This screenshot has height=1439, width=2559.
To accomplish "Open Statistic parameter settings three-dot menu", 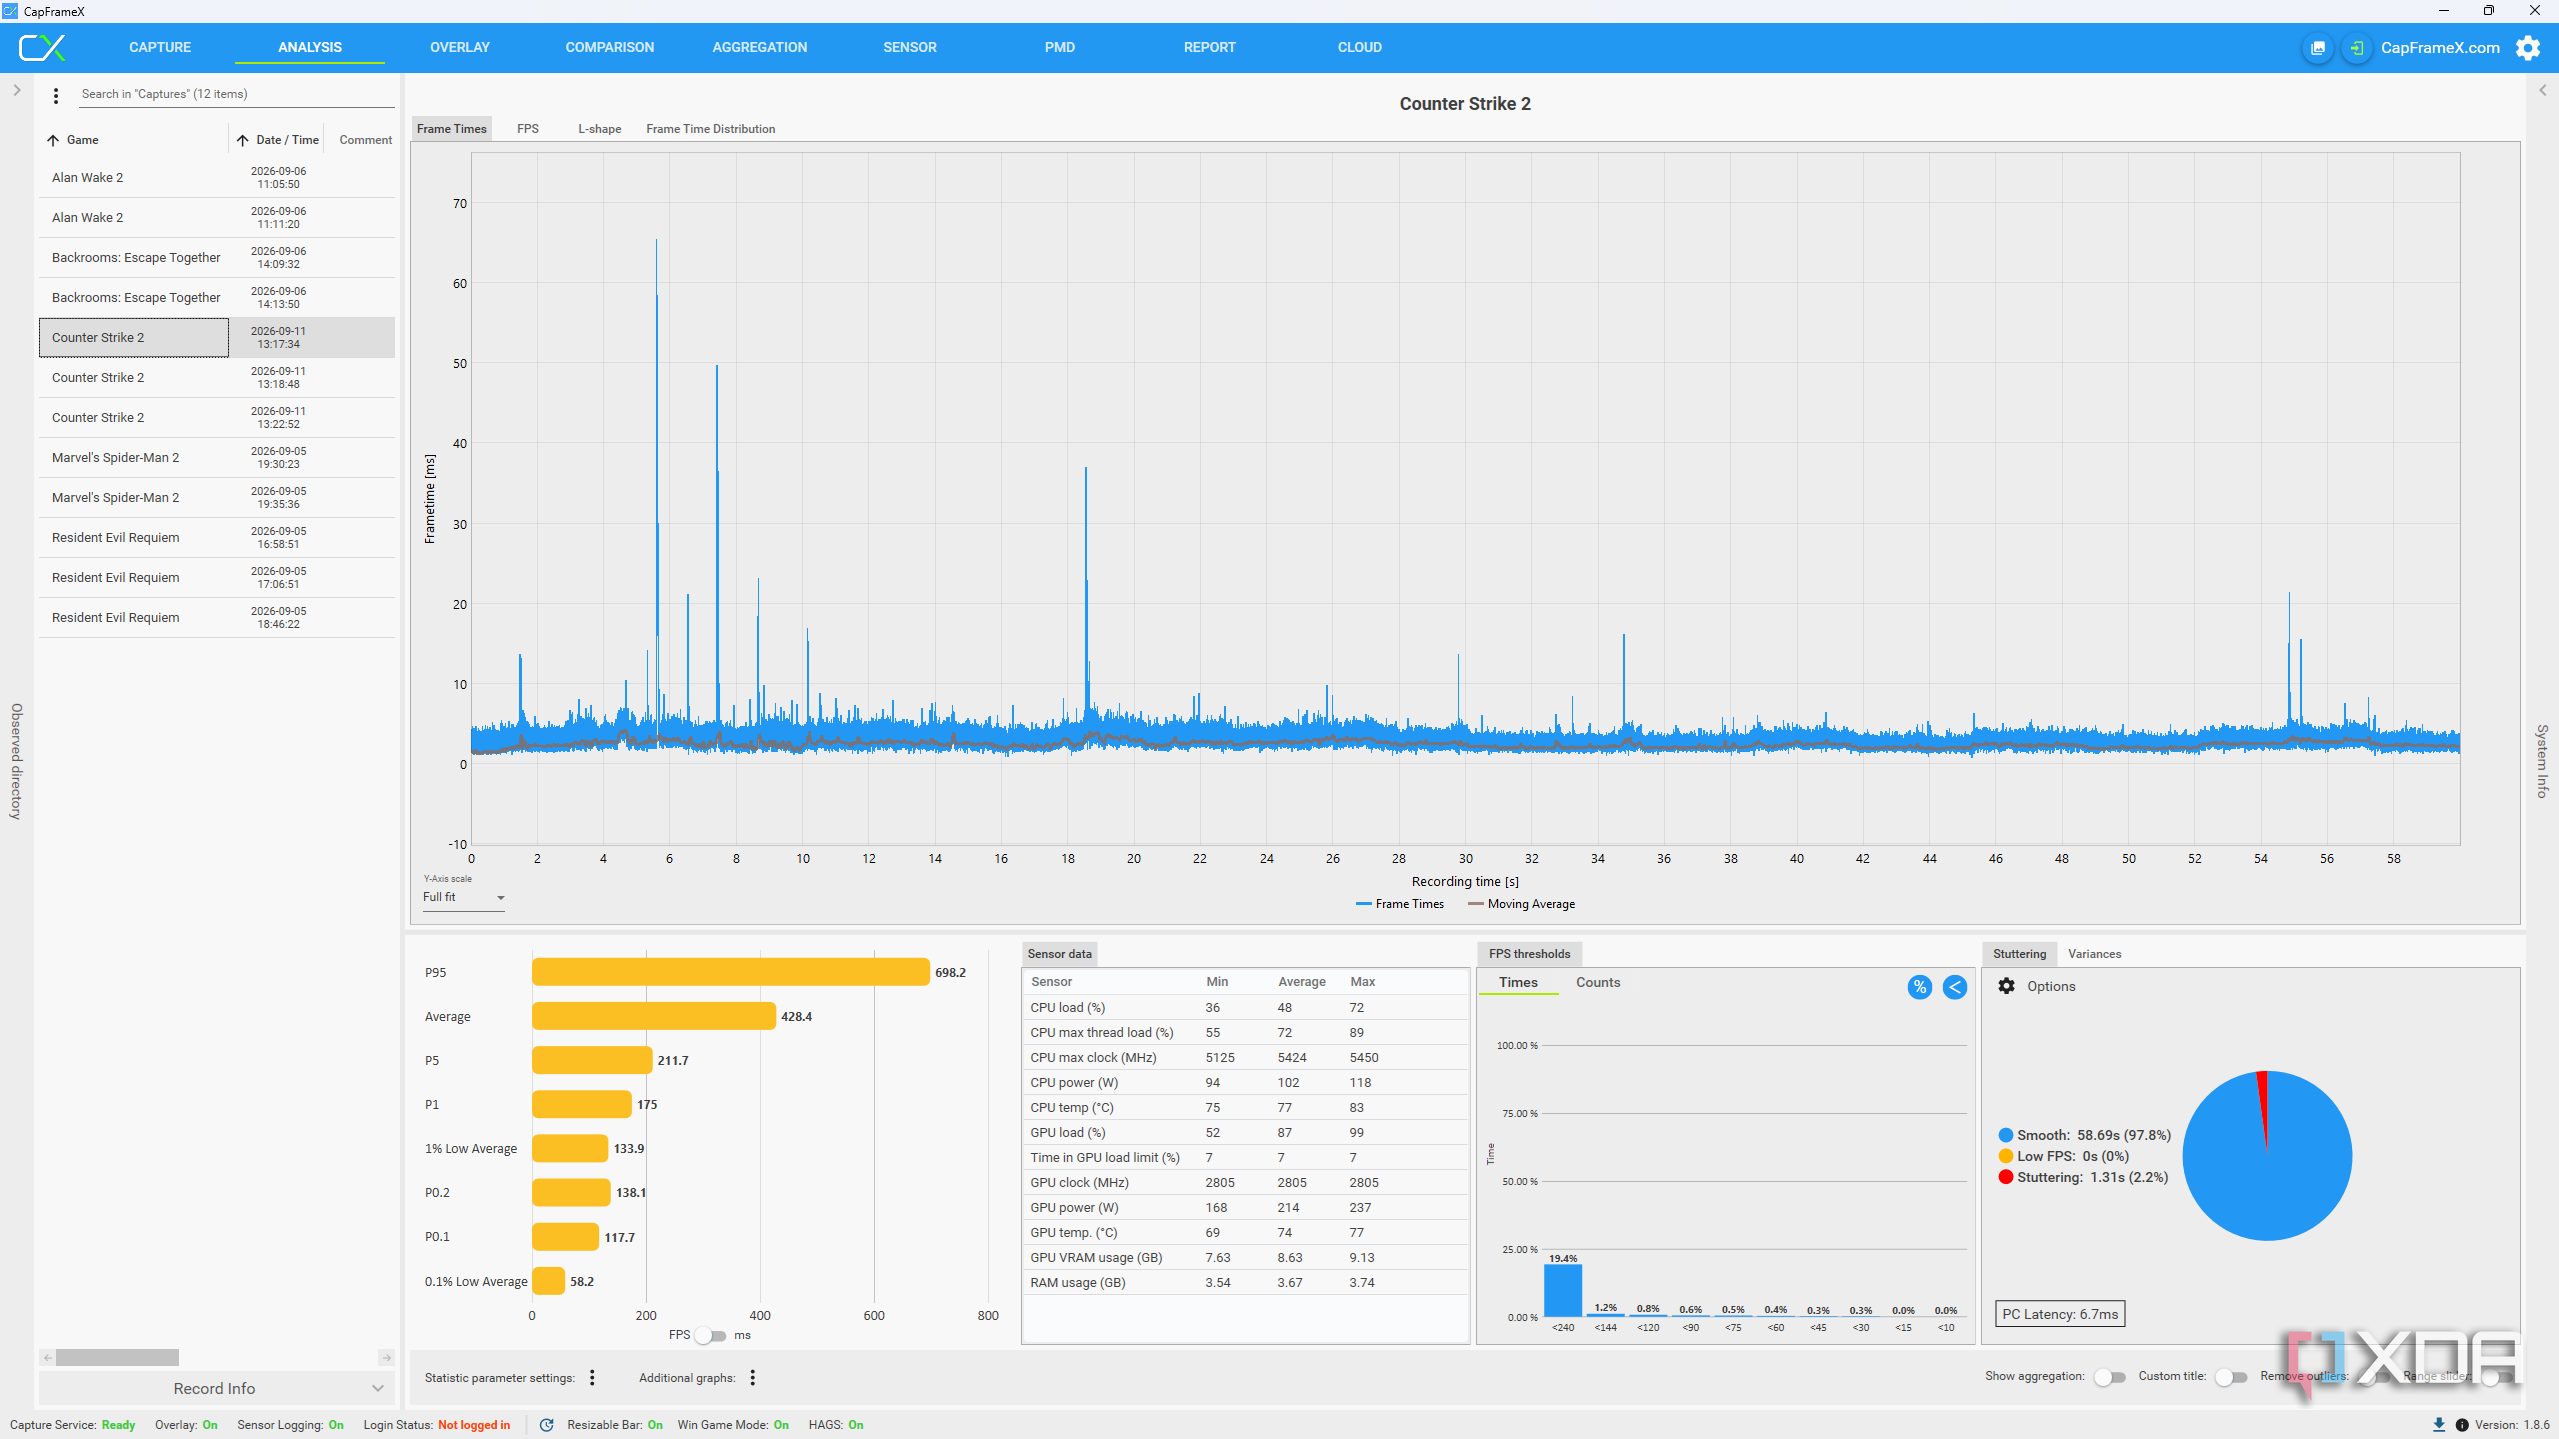I will 592,1377.
